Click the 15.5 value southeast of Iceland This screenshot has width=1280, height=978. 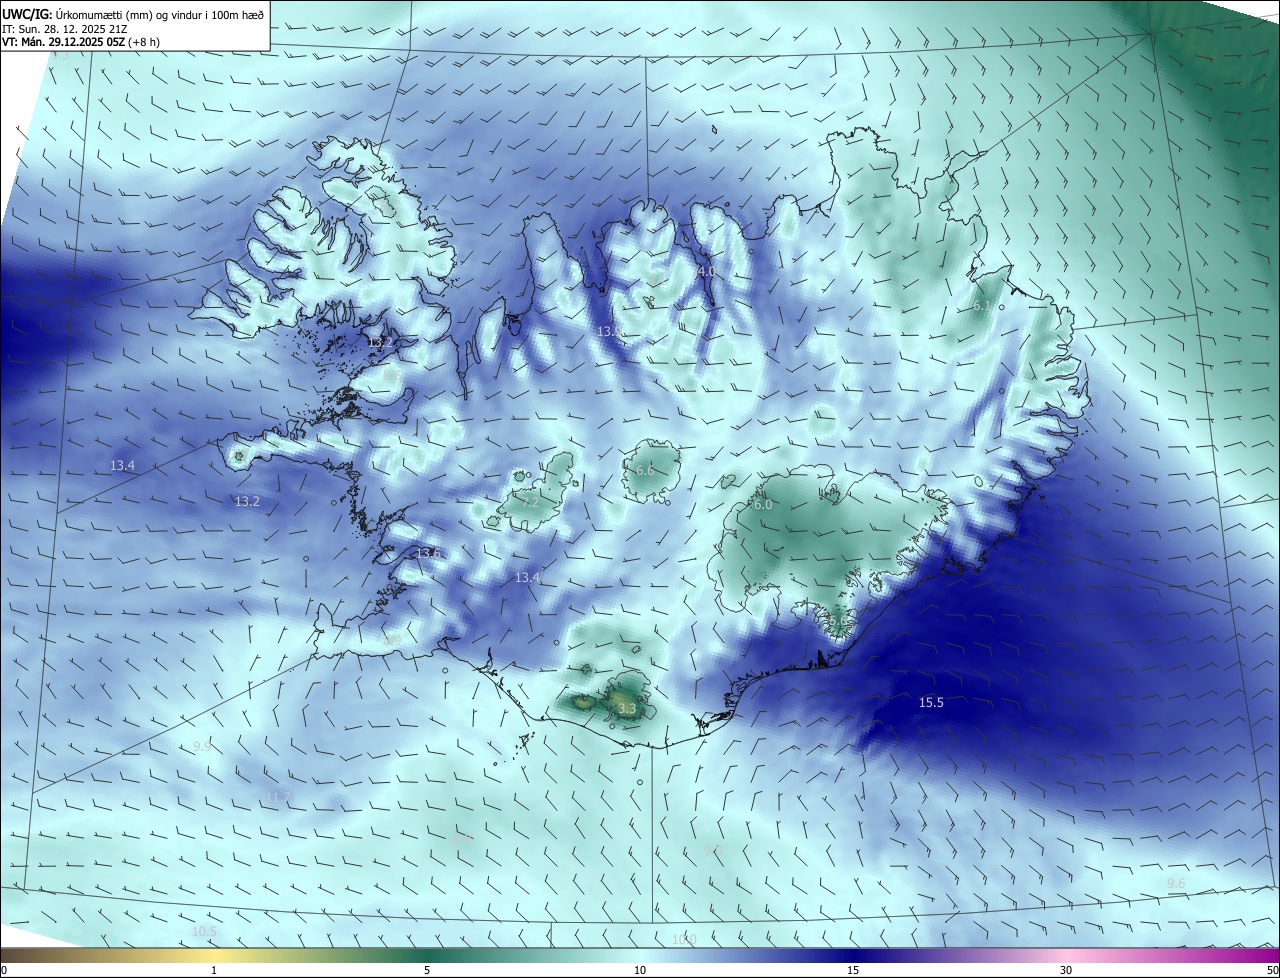(931, 703)
